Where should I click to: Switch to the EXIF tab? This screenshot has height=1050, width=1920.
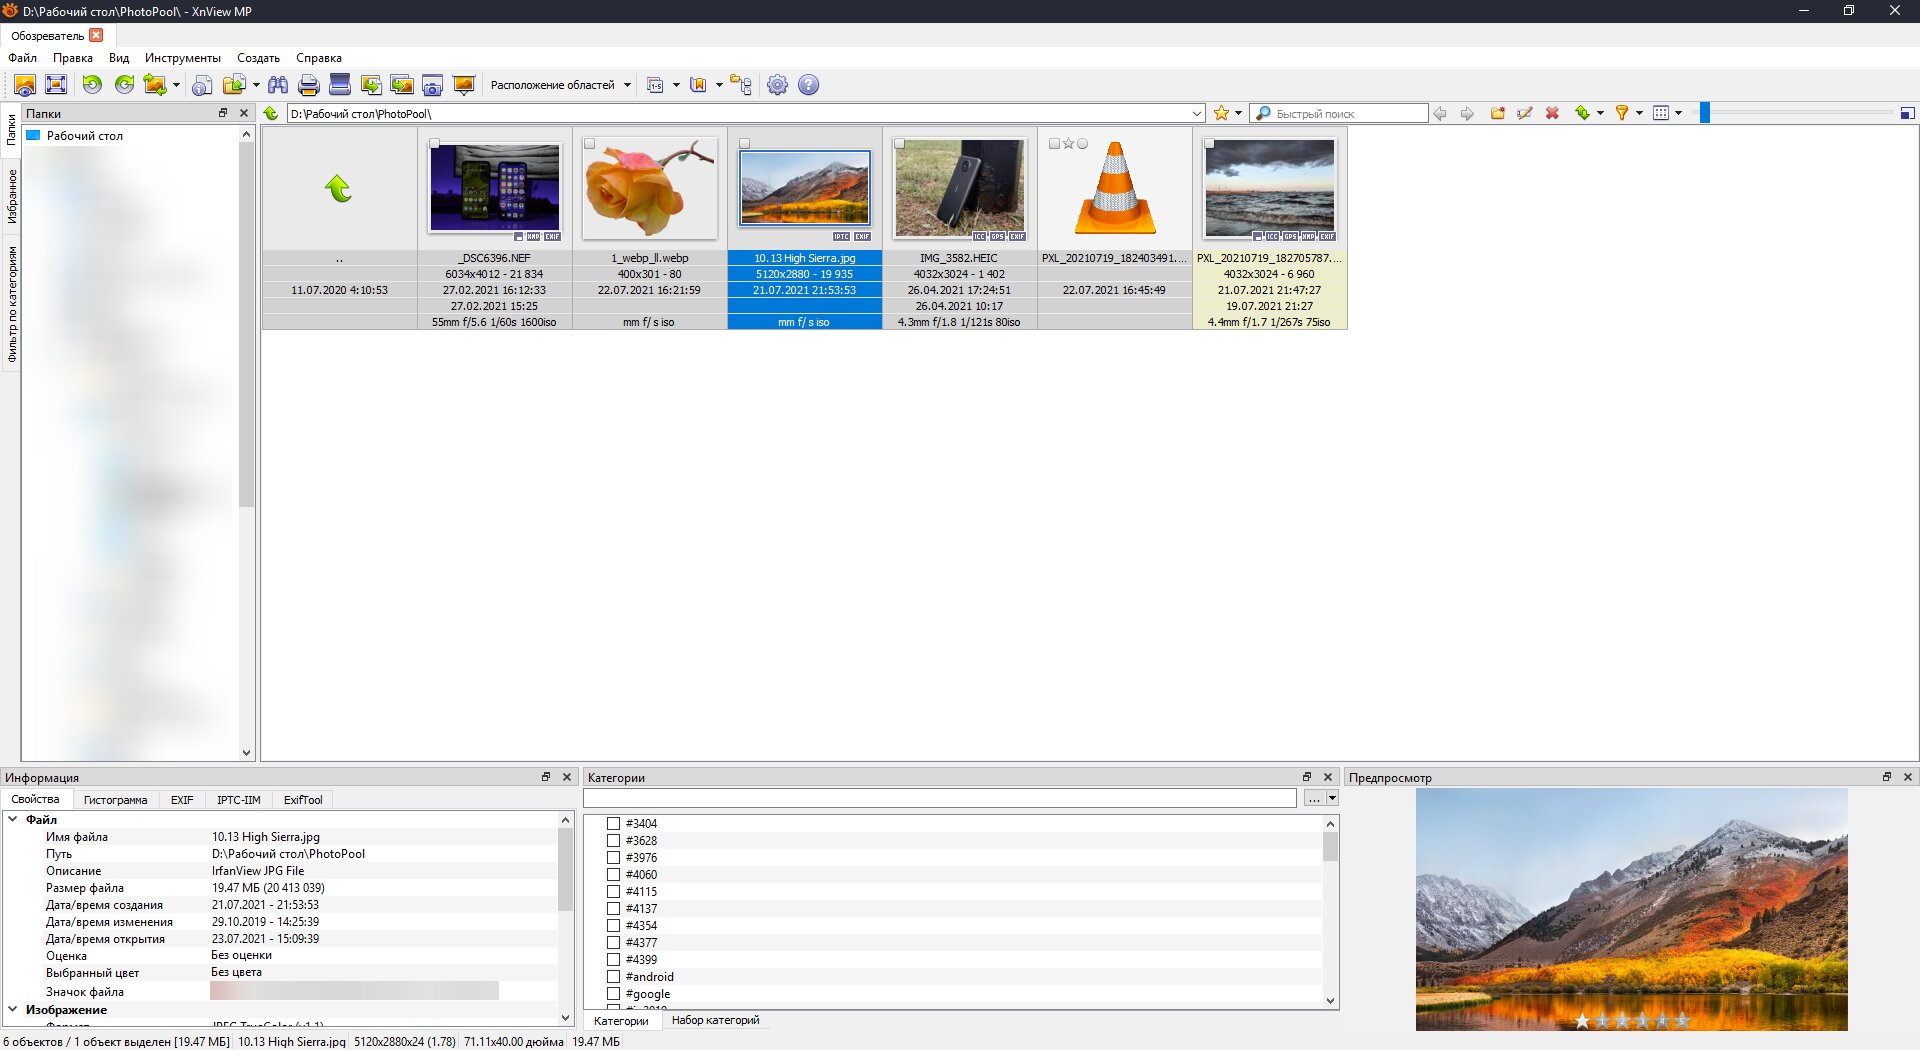[x=182, y=800]
